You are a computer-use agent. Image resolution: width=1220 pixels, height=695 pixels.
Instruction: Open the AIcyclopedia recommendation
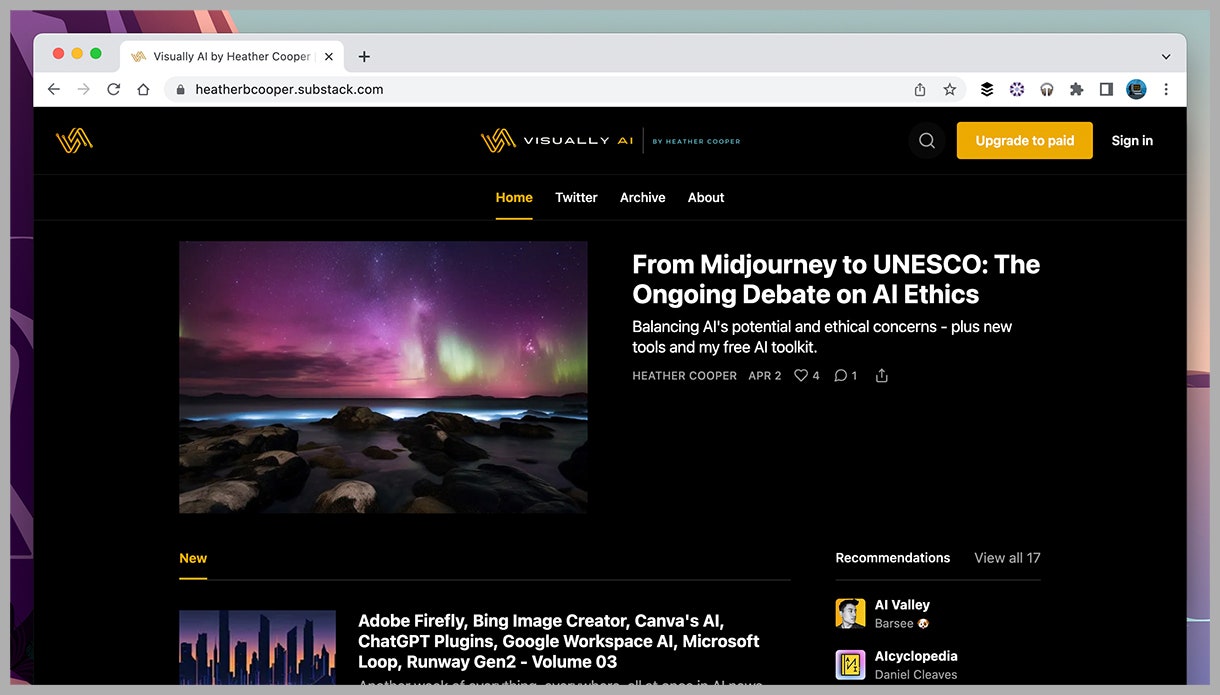[x=916, y=656]
